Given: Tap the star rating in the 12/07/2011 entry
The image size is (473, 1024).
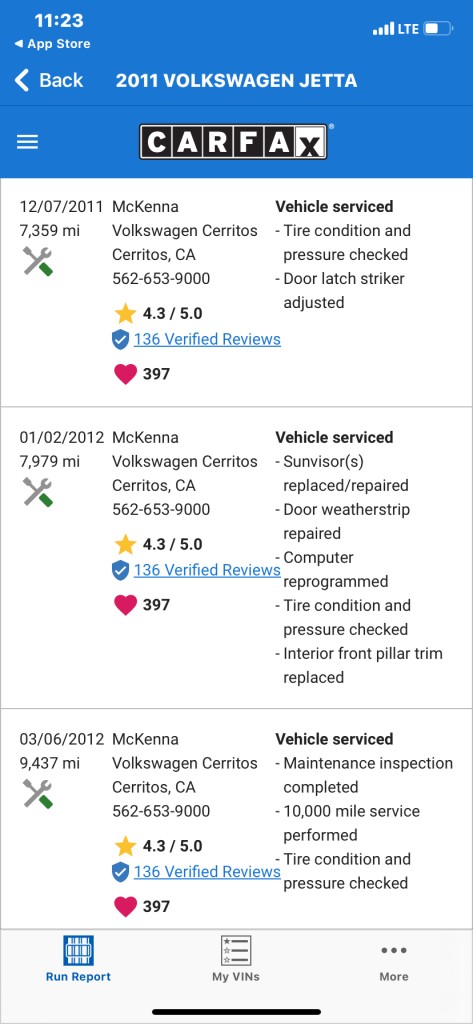Looking at the screenshot, I should (158, 313).
